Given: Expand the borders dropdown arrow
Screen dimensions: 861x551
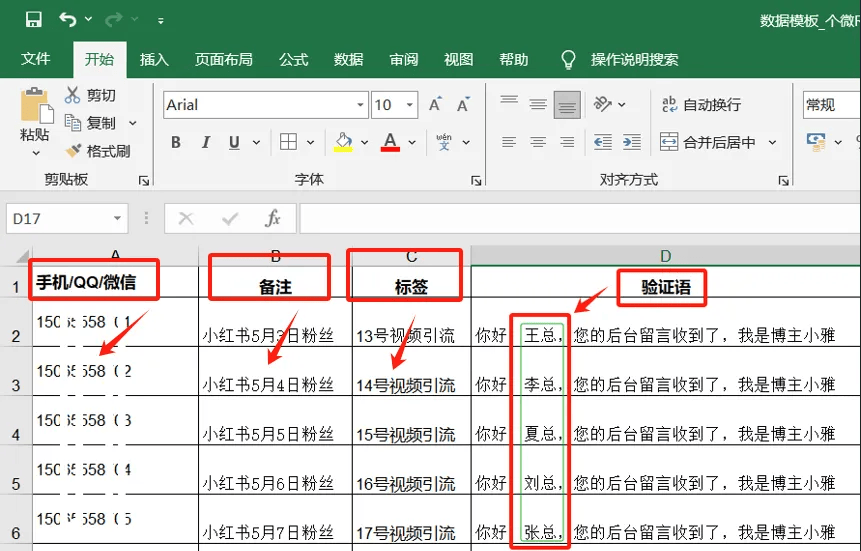Looking at the screenshot, I should 310,143.
